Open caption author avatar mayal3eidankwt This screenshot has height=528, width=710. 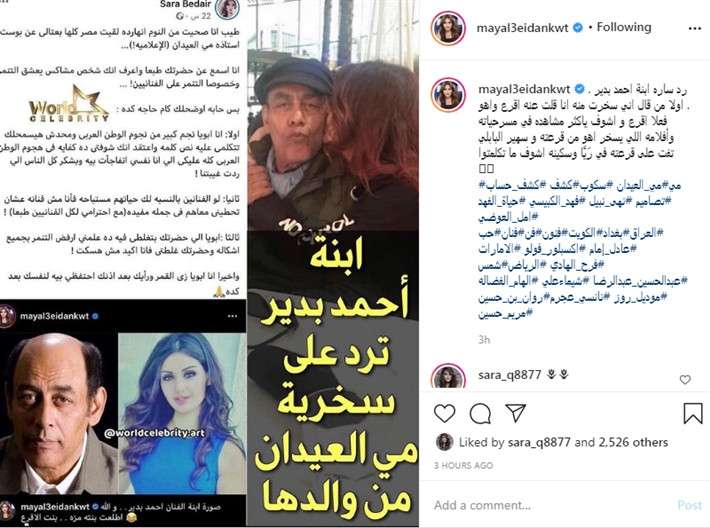point(448,95)
